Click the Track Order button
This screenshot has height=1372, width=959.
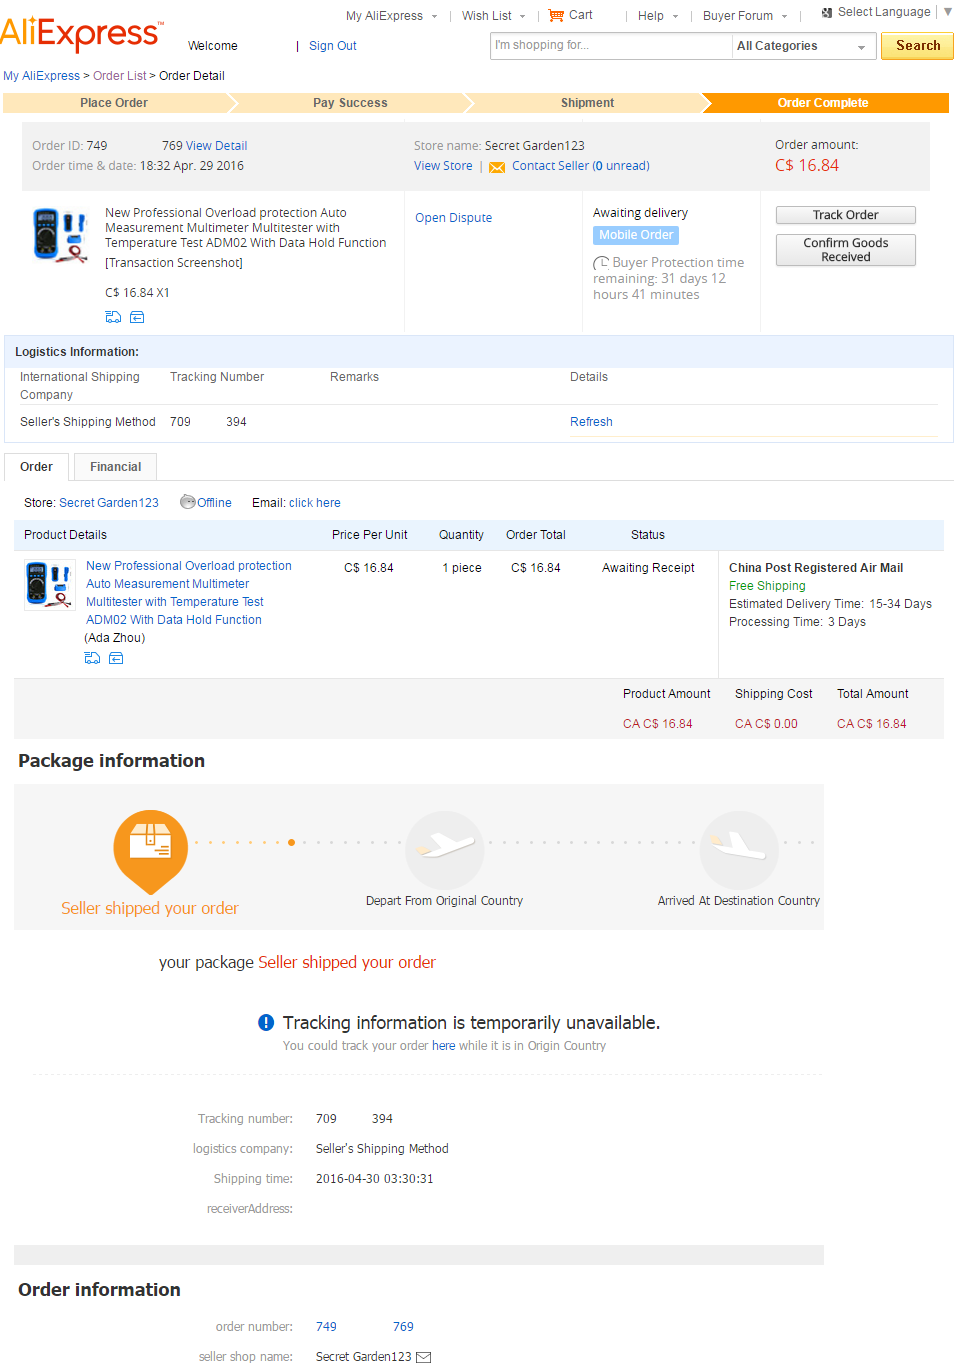[846, 215]
